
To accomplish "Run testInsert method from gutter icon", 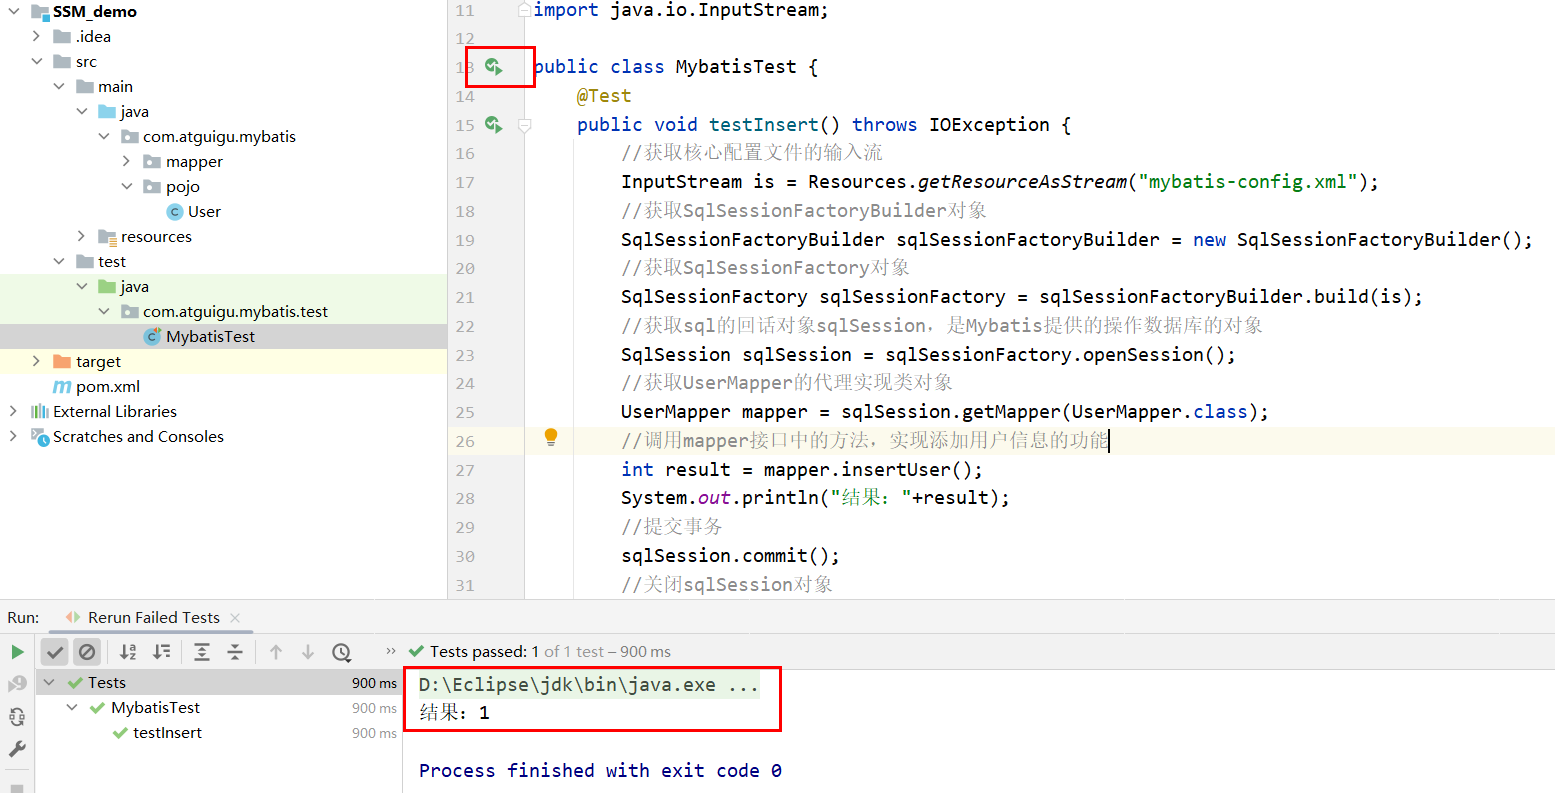I will click(493, 125).
